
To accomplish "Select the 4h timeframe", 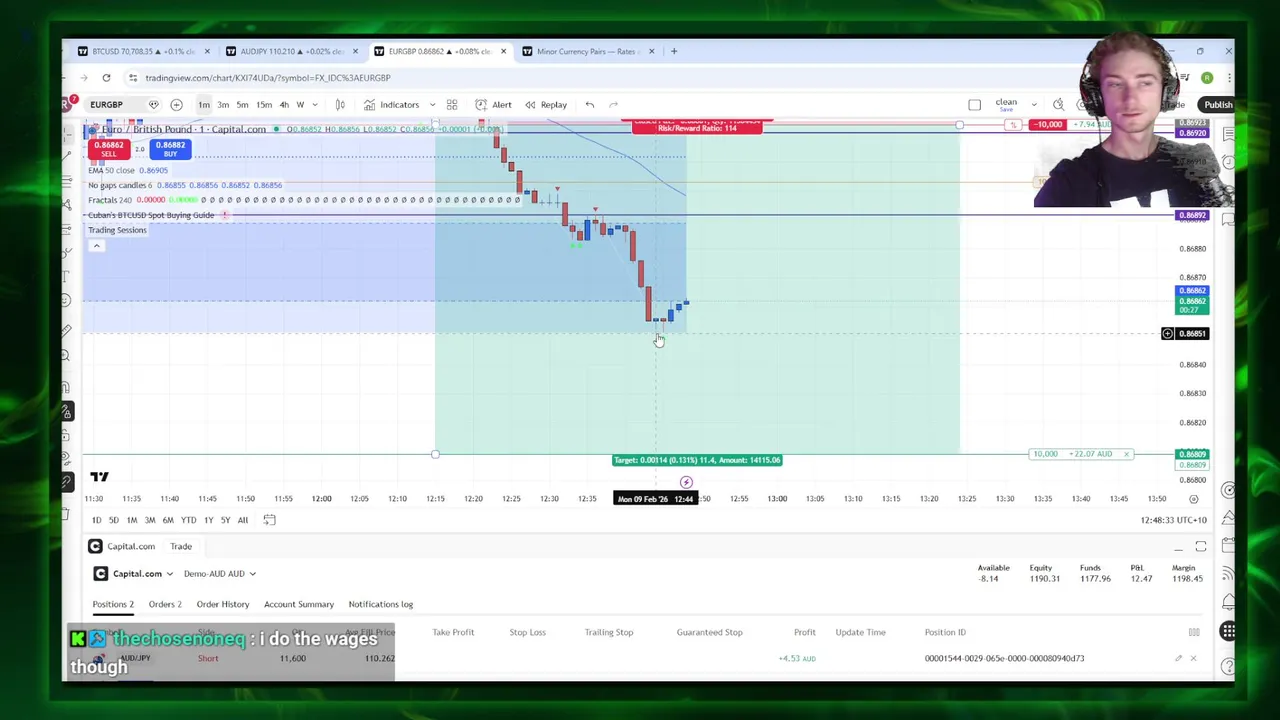I will point(284,104).
